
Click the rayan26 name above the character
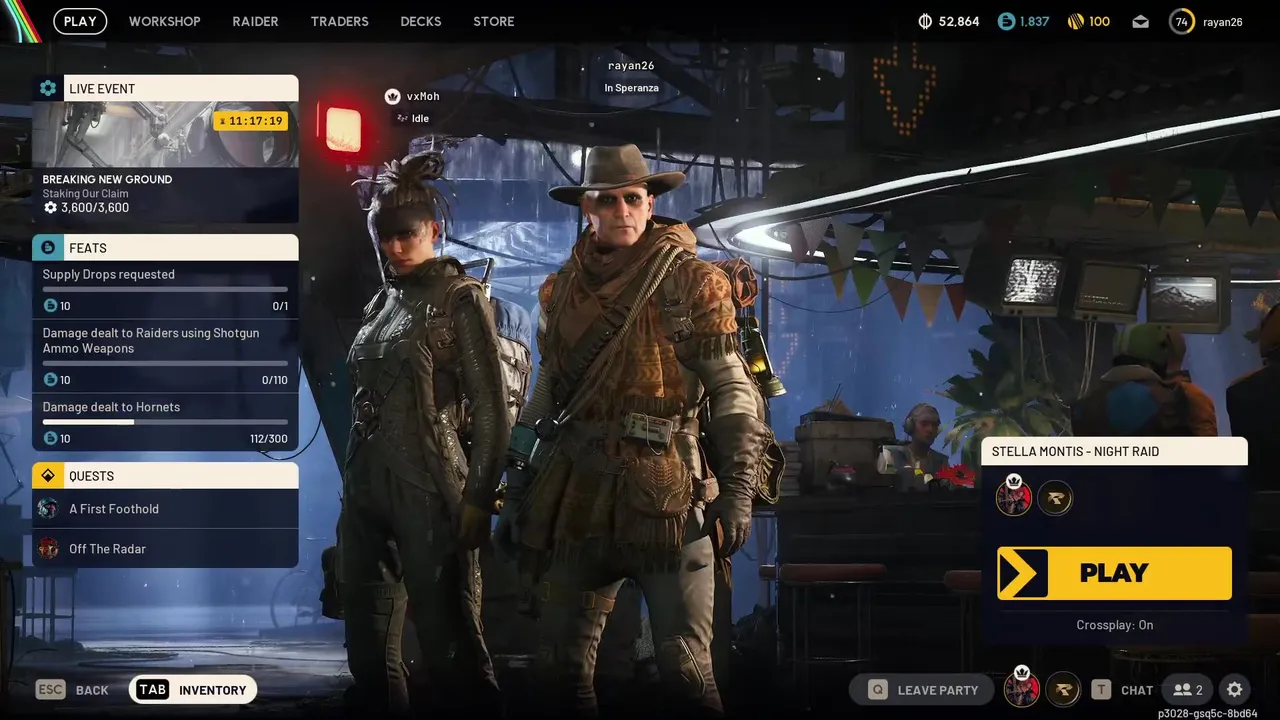(631, 65)
